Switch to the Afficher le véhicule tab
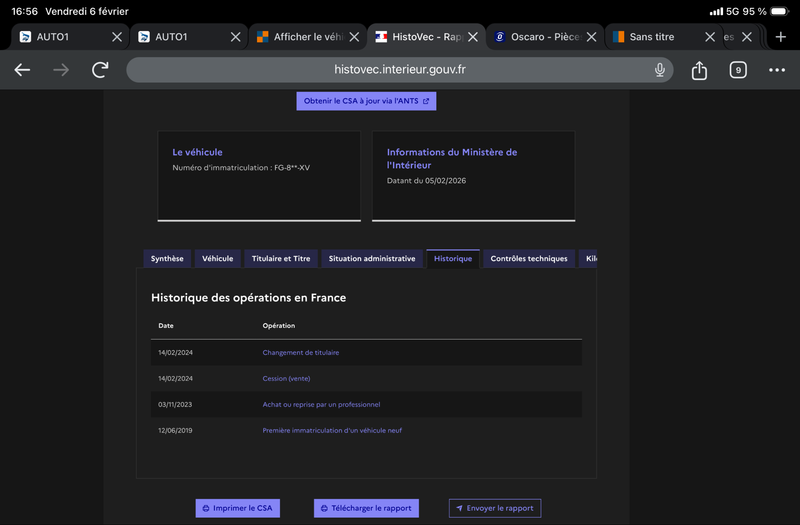 pos(300,37)
